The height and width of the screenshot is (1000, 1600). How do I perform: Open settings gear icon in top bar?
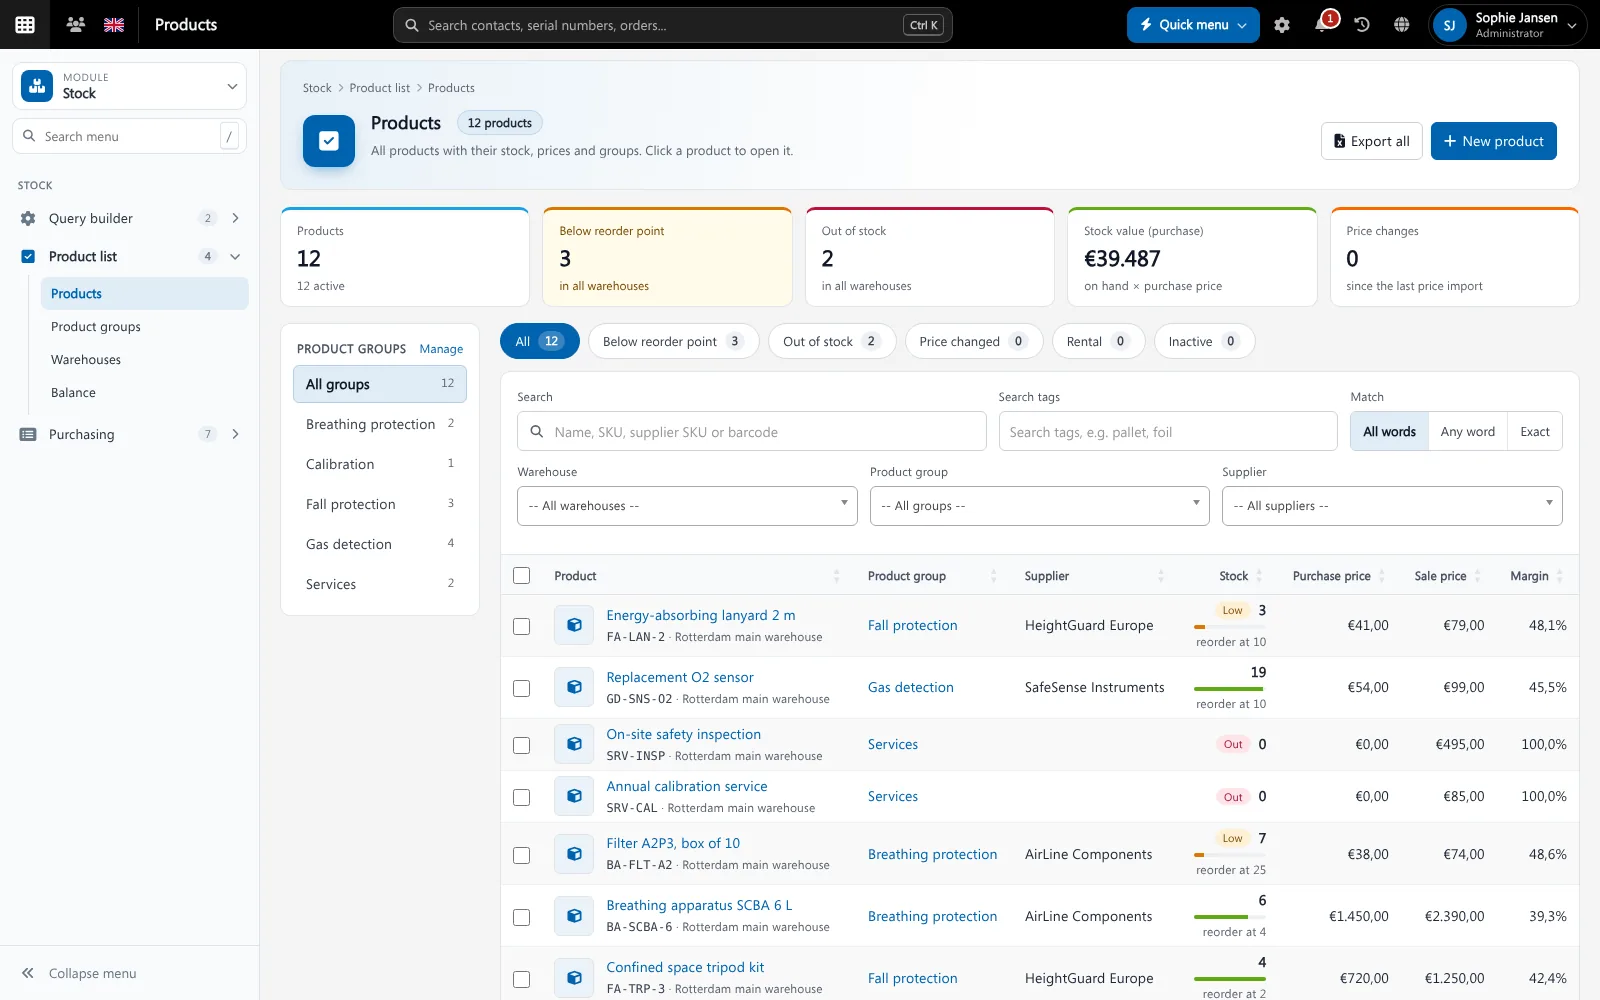(x=1282, y=25)
